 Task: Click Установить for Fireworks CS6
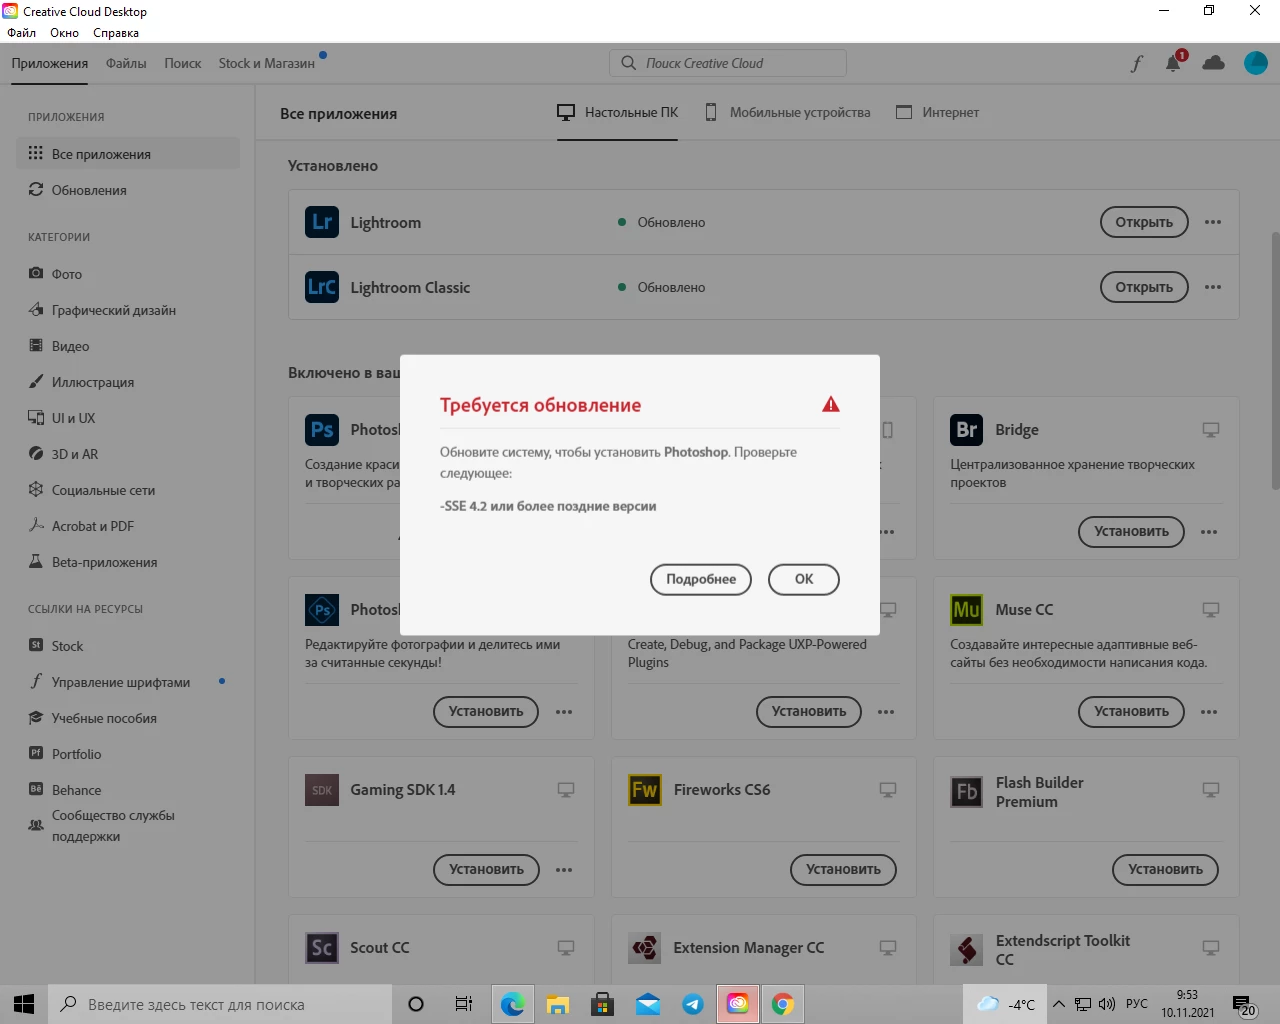click(x=843, y=870)
